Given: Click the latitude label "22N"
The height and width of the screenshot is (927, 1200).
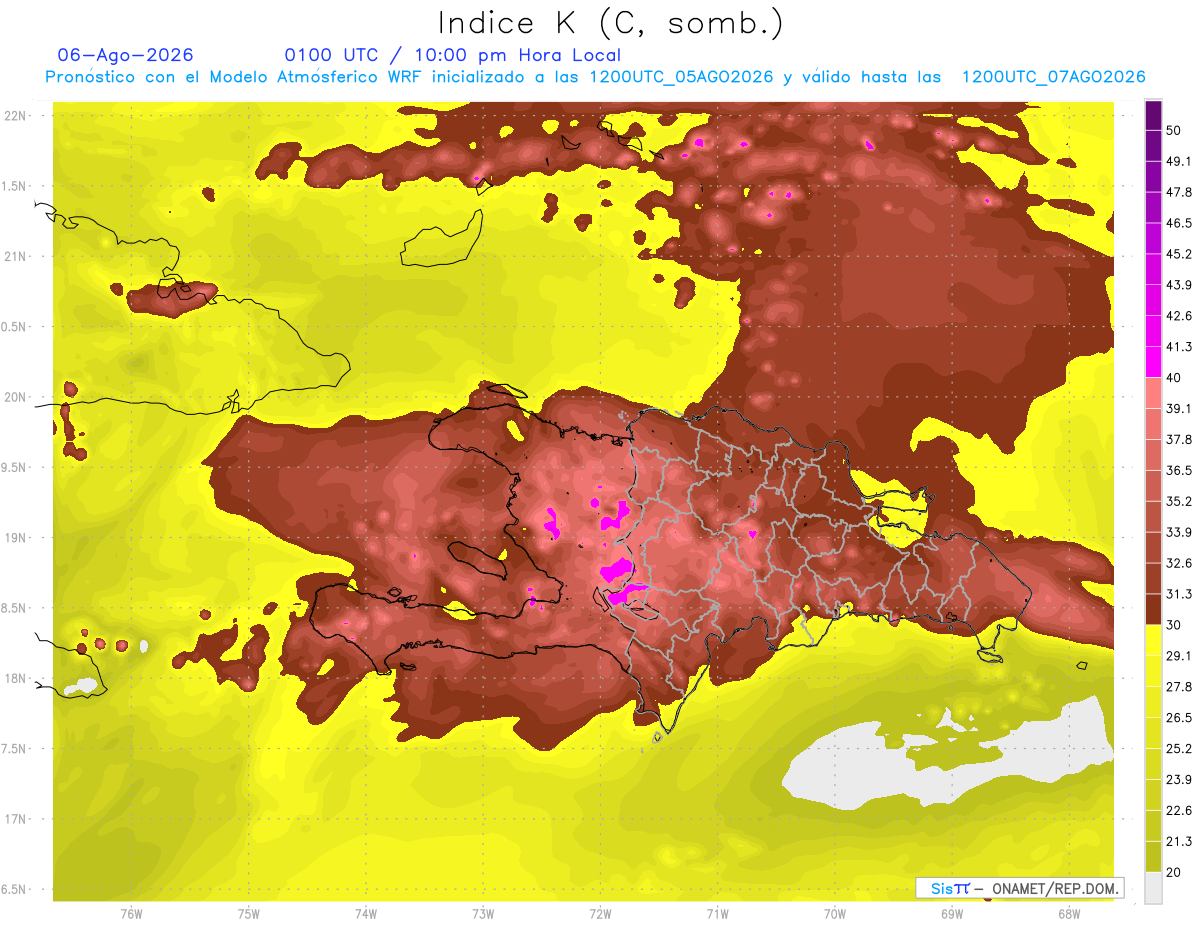Looking at the screenshot, I should tap(17, 116).
